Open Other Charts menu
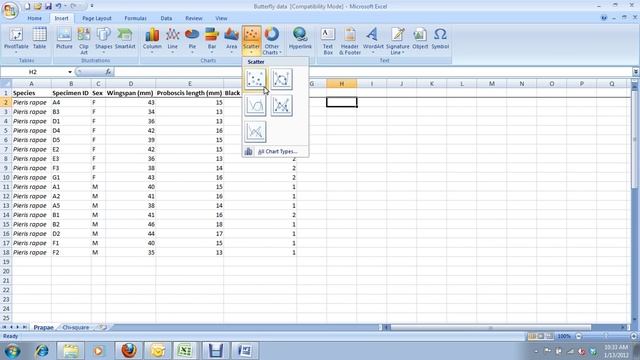640x360 pixels. point(271,41)
